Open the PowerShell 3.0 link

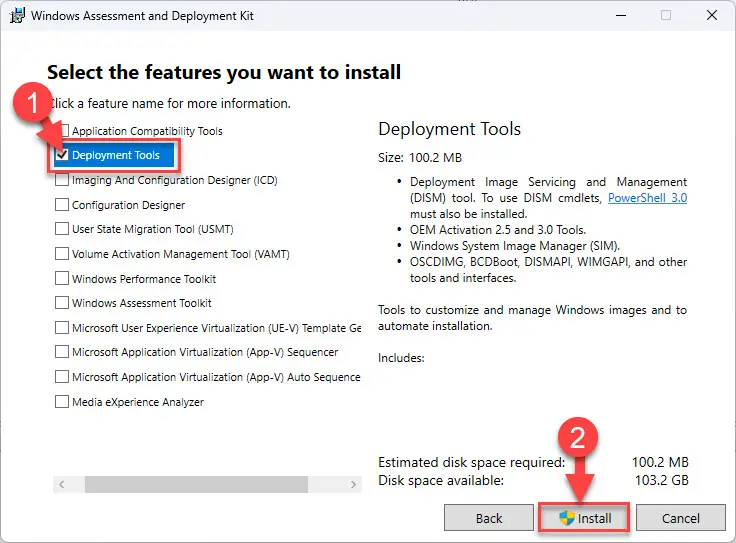coord(647,198)
